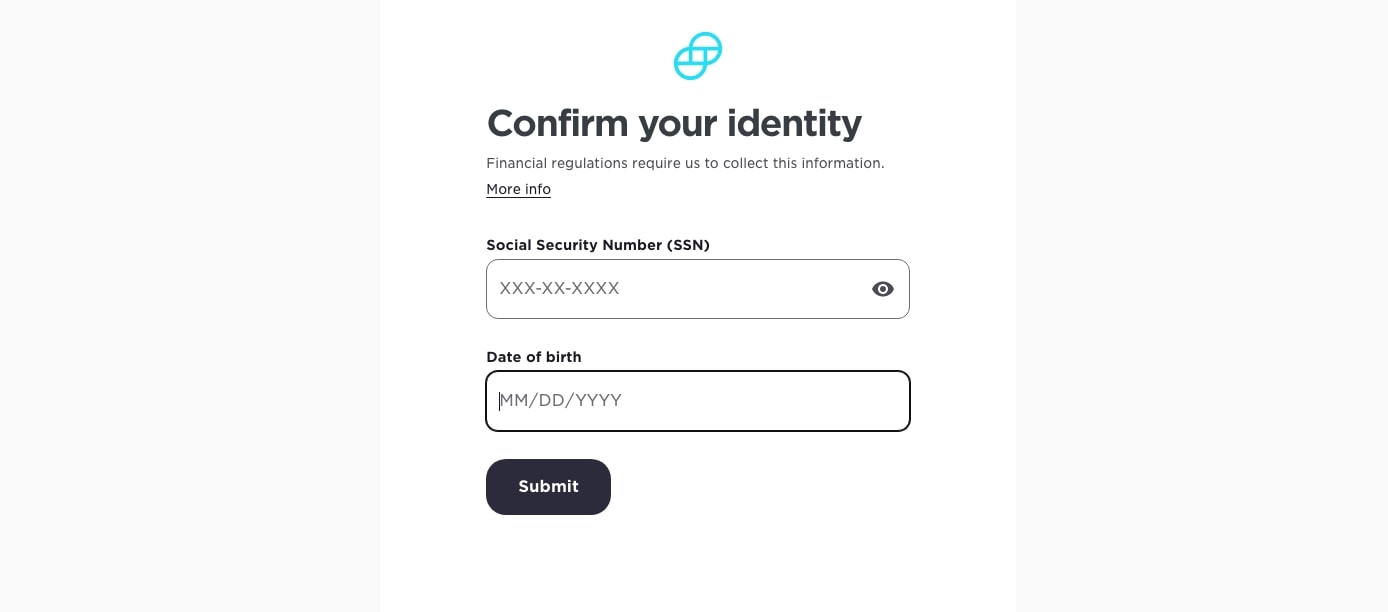This screenshot has height=612, width=1388.
Task: Click the XXX-XX-XXXX placeholder text
Action: click(x=559, y=289)
